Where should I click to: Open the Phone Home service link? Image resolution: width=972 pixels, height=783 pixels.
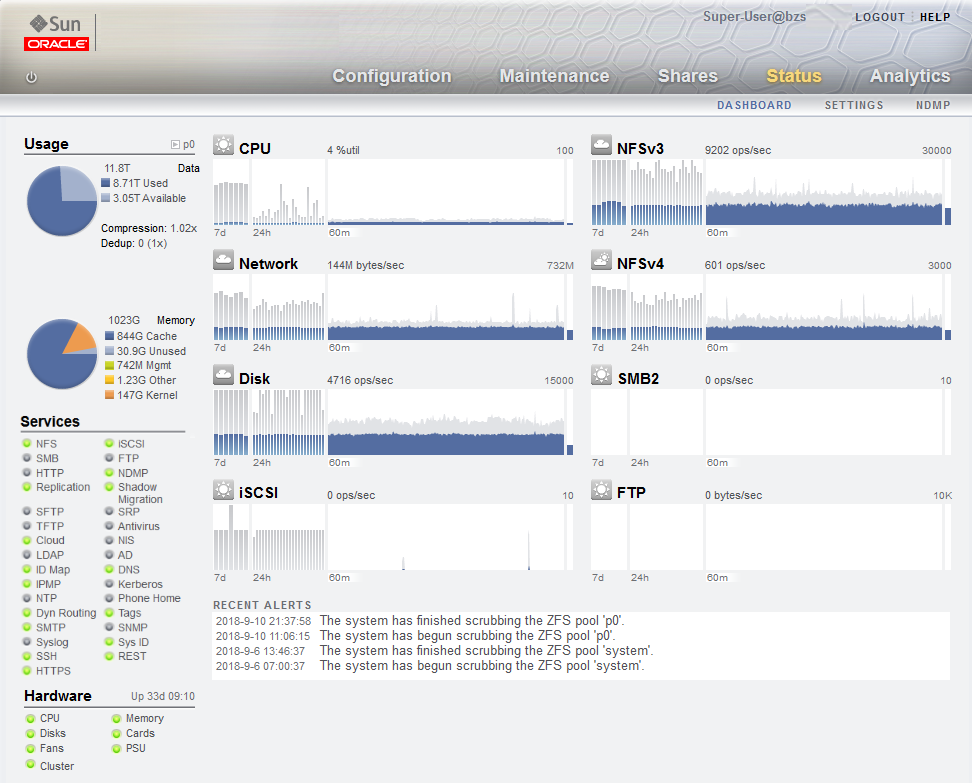click(x=149, y=598)
